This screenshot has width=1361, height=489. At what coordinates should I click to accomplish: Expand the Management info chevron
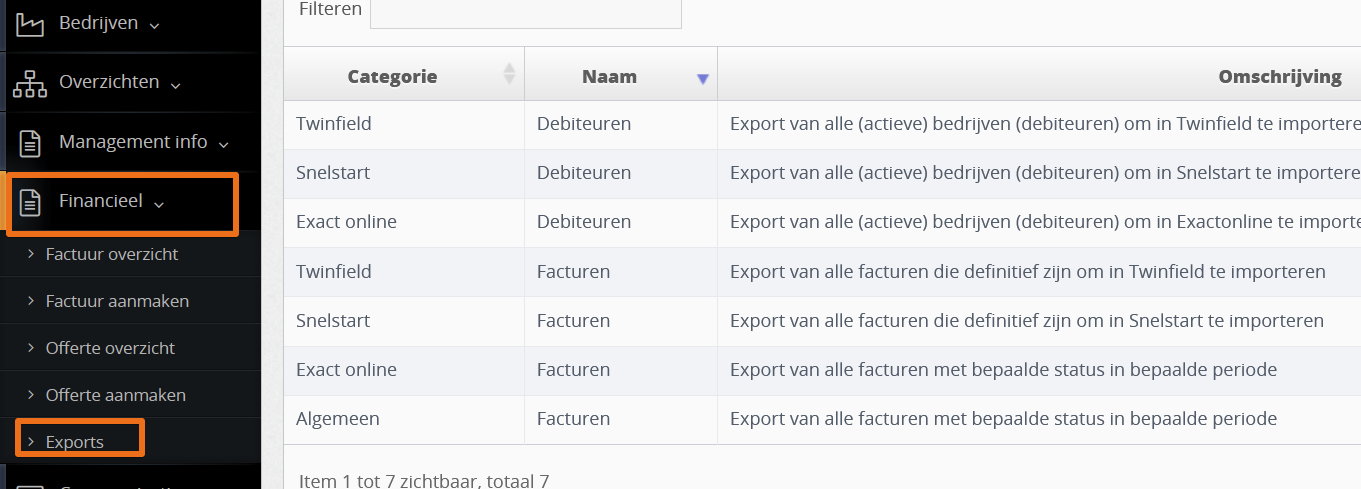223,146
